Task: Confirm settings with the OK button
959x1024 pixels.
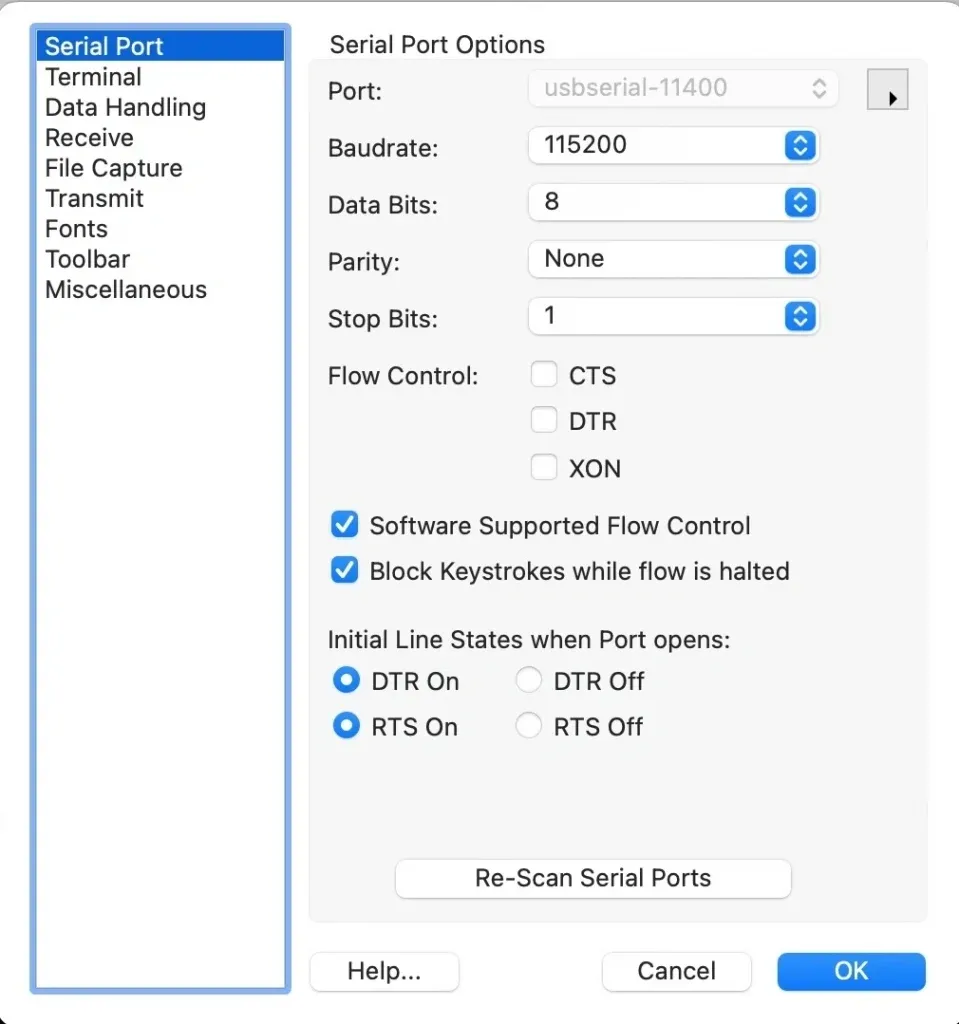Action: [x=850, y=971]
